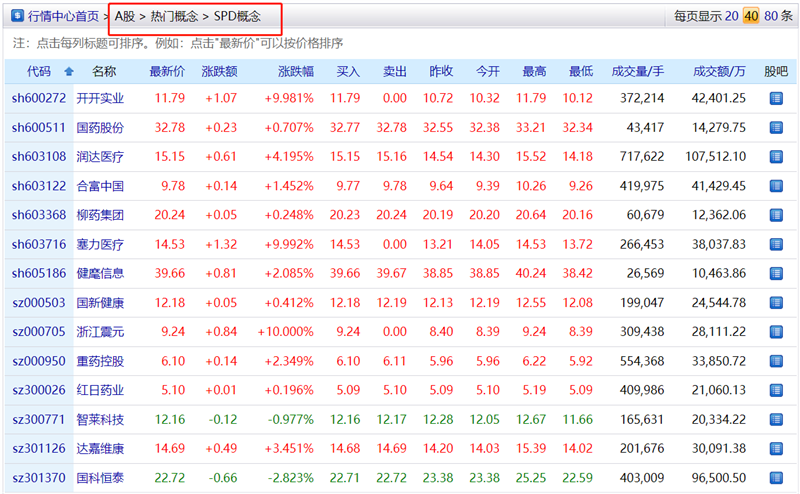Sort table by 成交量/手 column
This screenshot has height=494, width=800.
(638, 71)
